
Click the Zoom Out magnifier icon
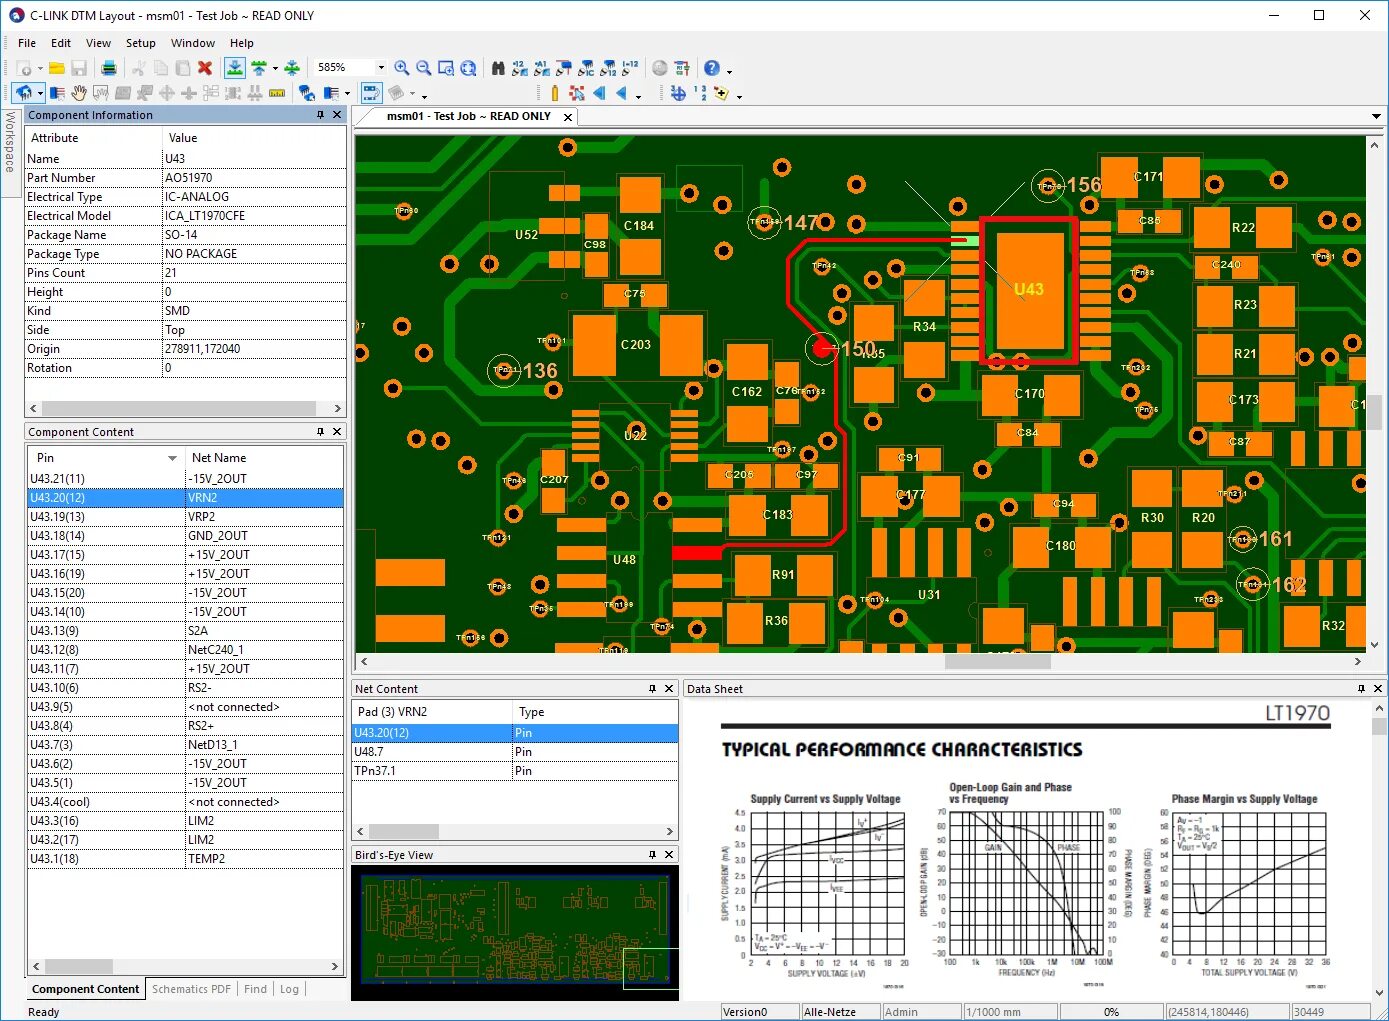423,68
